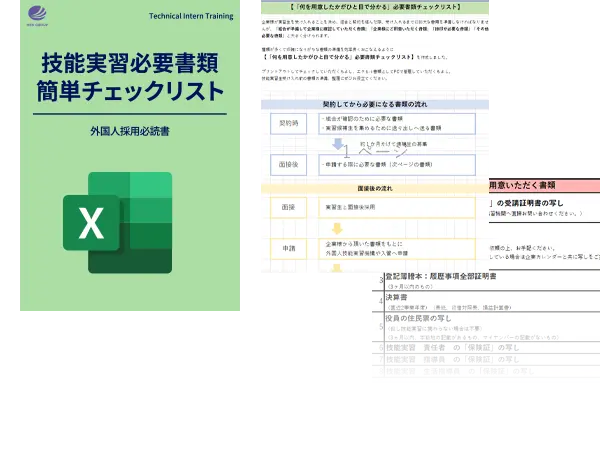The width and height of the screenshot is (600, 468).
Task: Click the title line 簡単チェックリスト
Action: 130,91
